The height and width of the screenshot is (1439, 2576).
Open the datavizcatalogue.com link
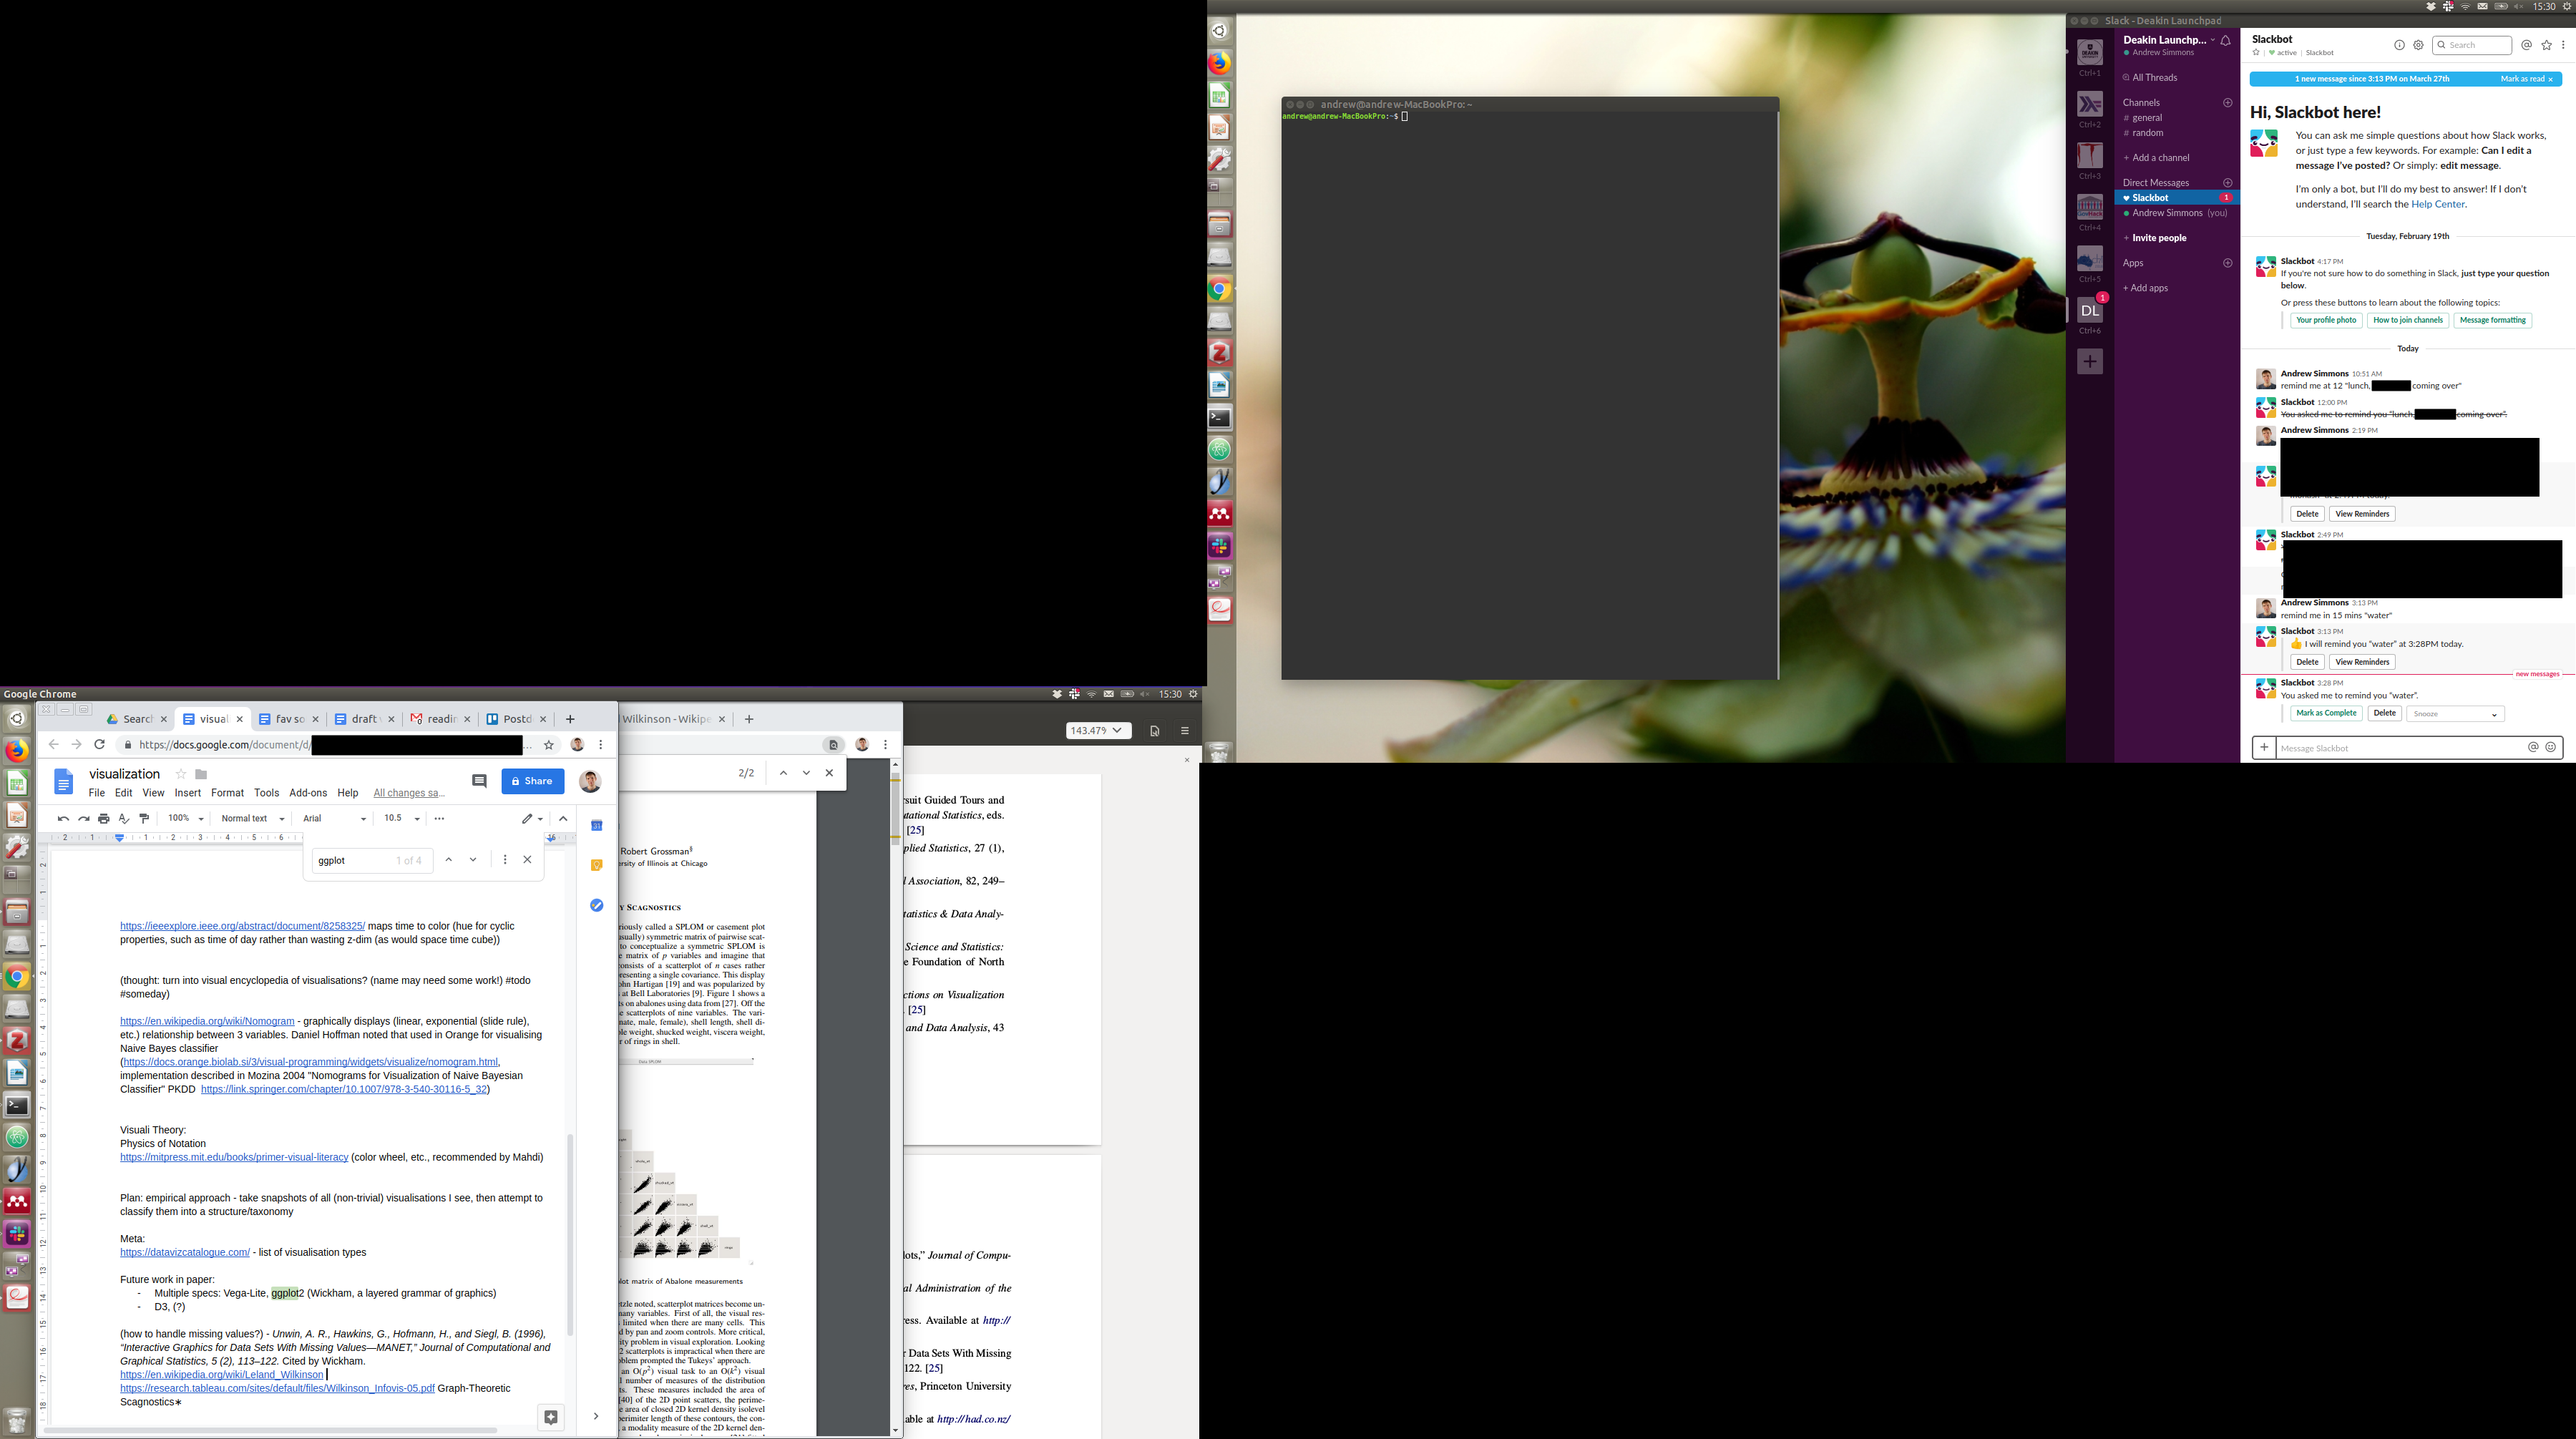point(185,1252)
